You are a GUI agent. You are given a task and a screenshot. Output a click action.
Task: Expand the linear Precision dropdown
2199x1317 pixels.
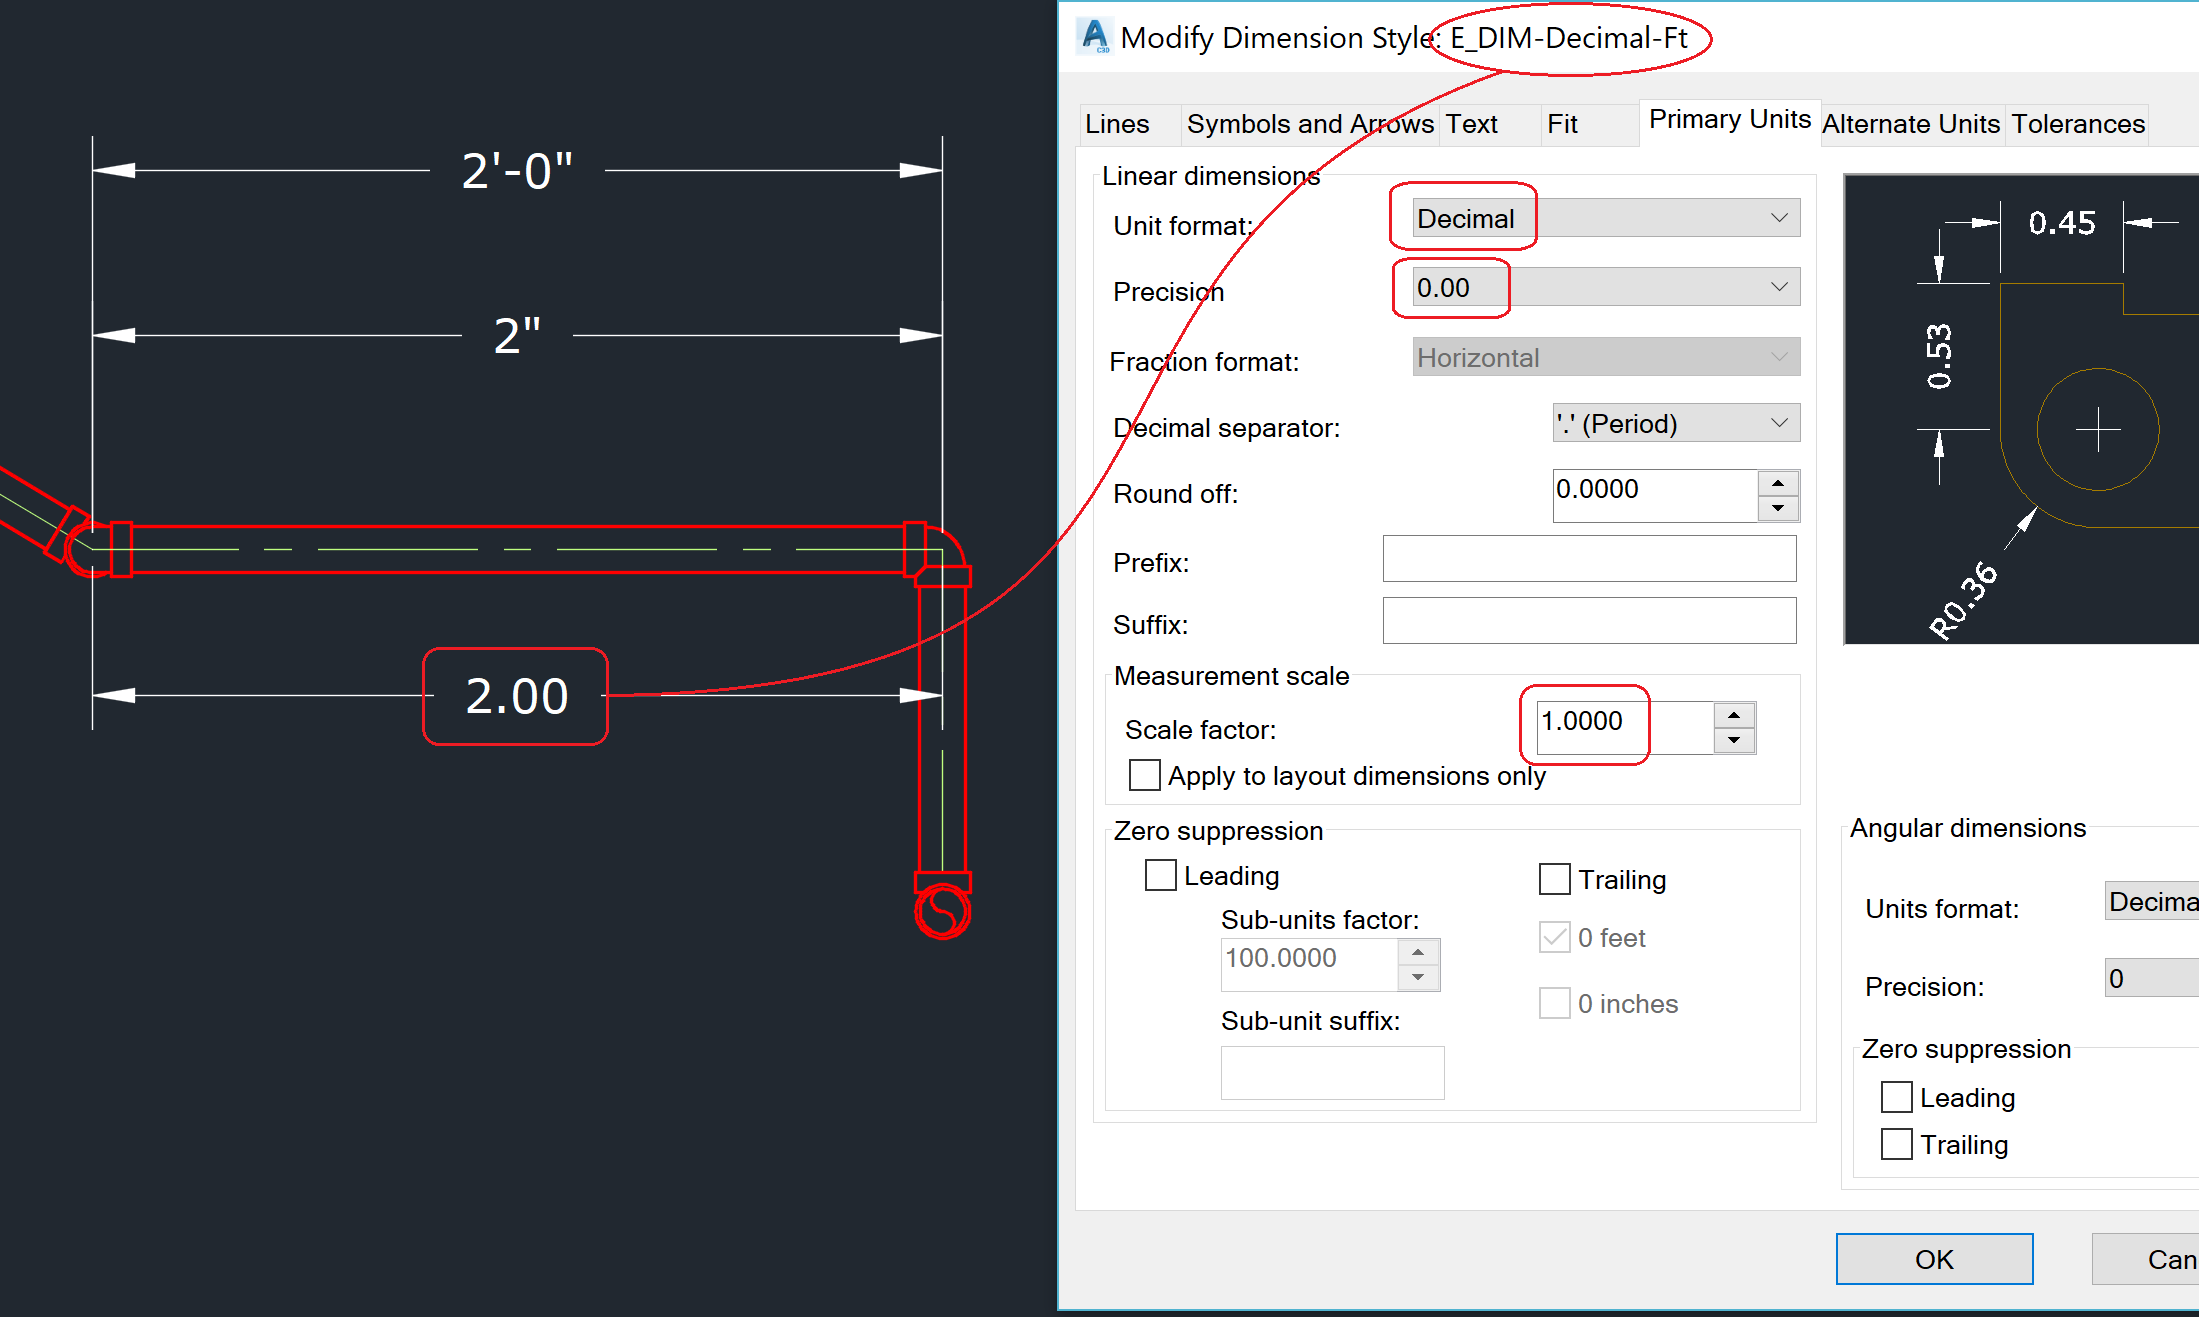tap(1605, 287)
